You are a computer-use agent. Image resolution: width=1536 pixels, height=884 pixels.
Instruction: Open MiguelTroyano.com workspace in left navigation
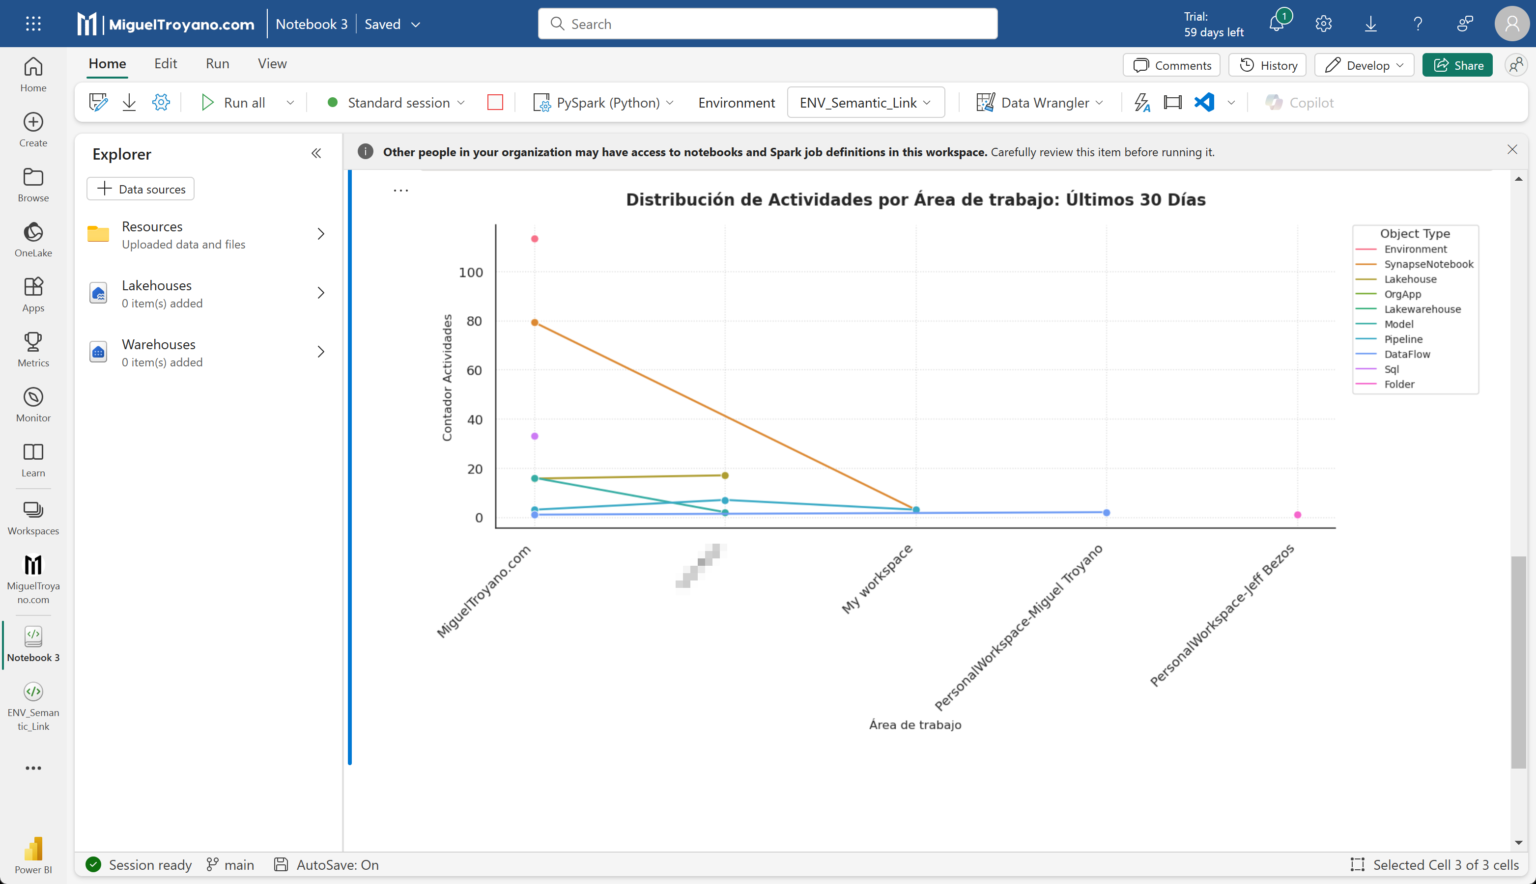click(x=33, y=579)
